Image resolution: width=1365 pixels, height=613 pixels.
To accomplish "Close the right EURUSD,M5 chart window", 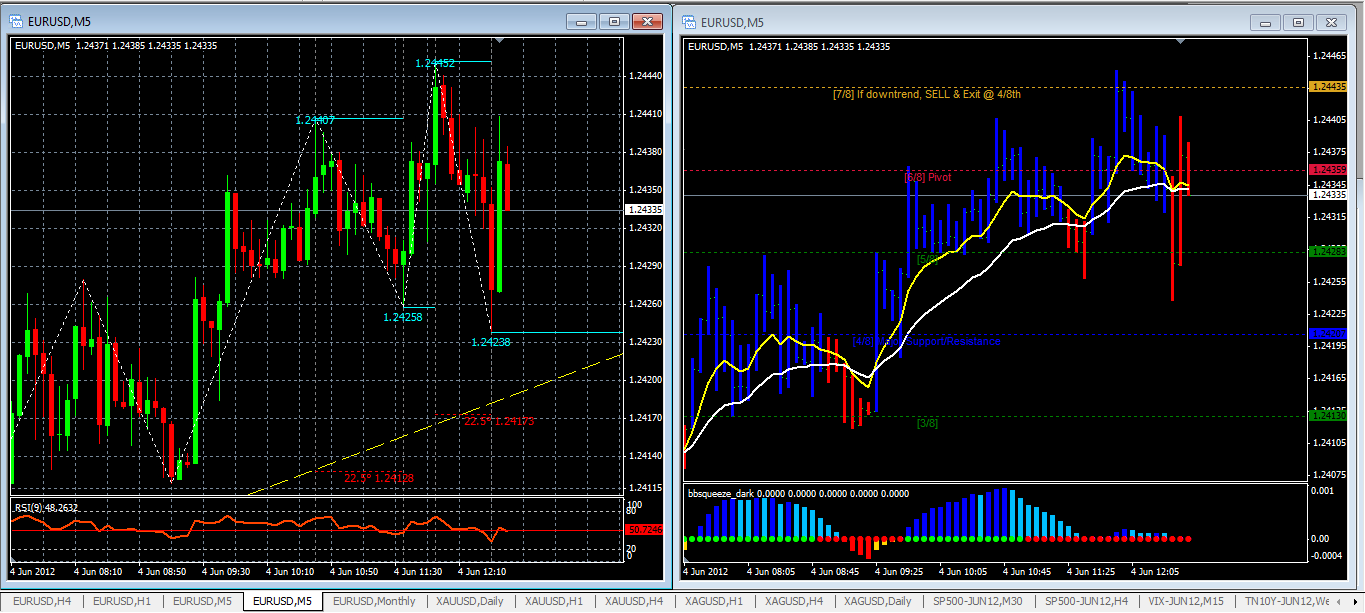I will 1332,22.
